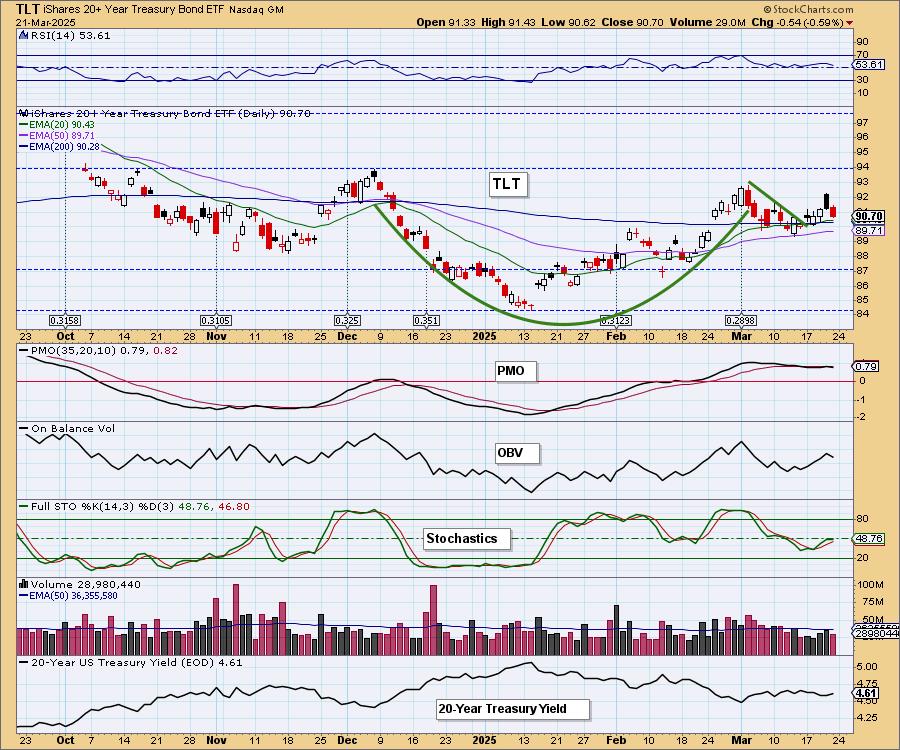Click the 0.351 yield label
The image size is (900, 750).
(x=426, y=320)
